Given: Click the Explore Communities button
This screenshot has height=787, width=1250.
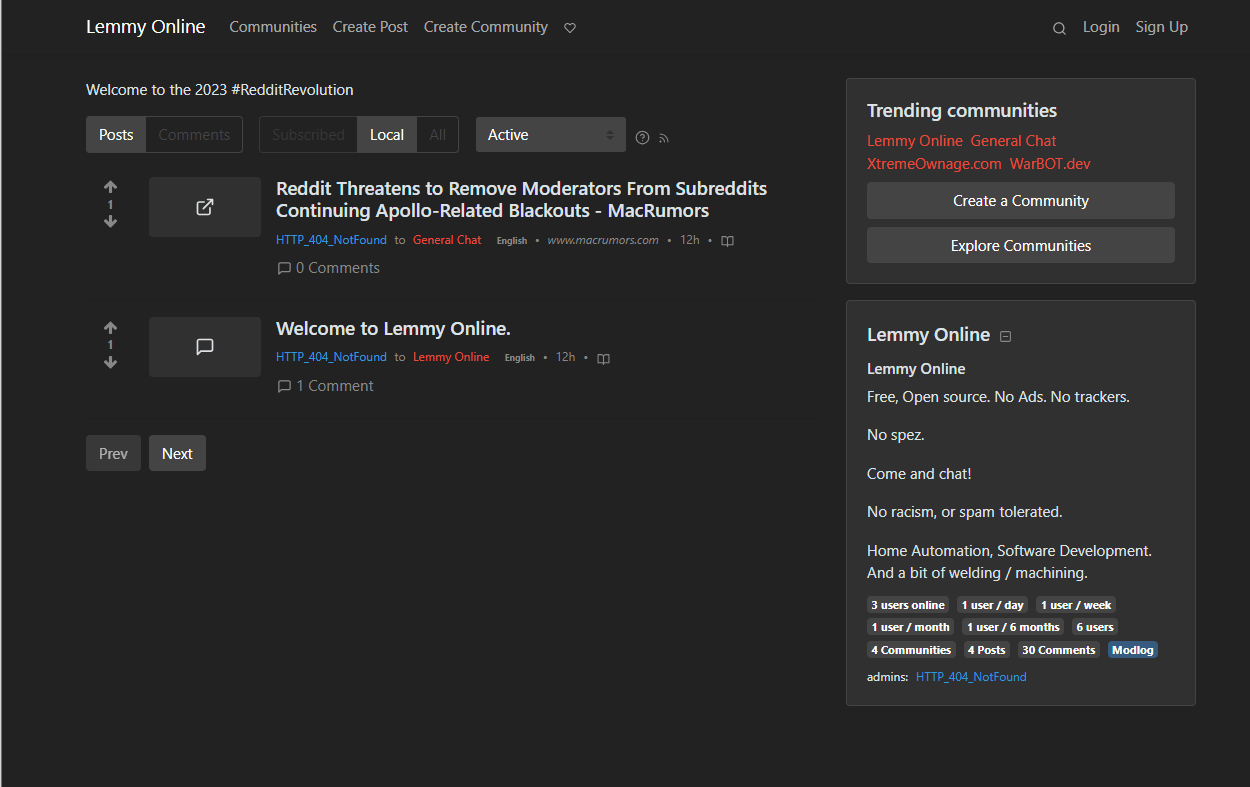Looking at the screenshot, I should click(x=1020, y=245).
